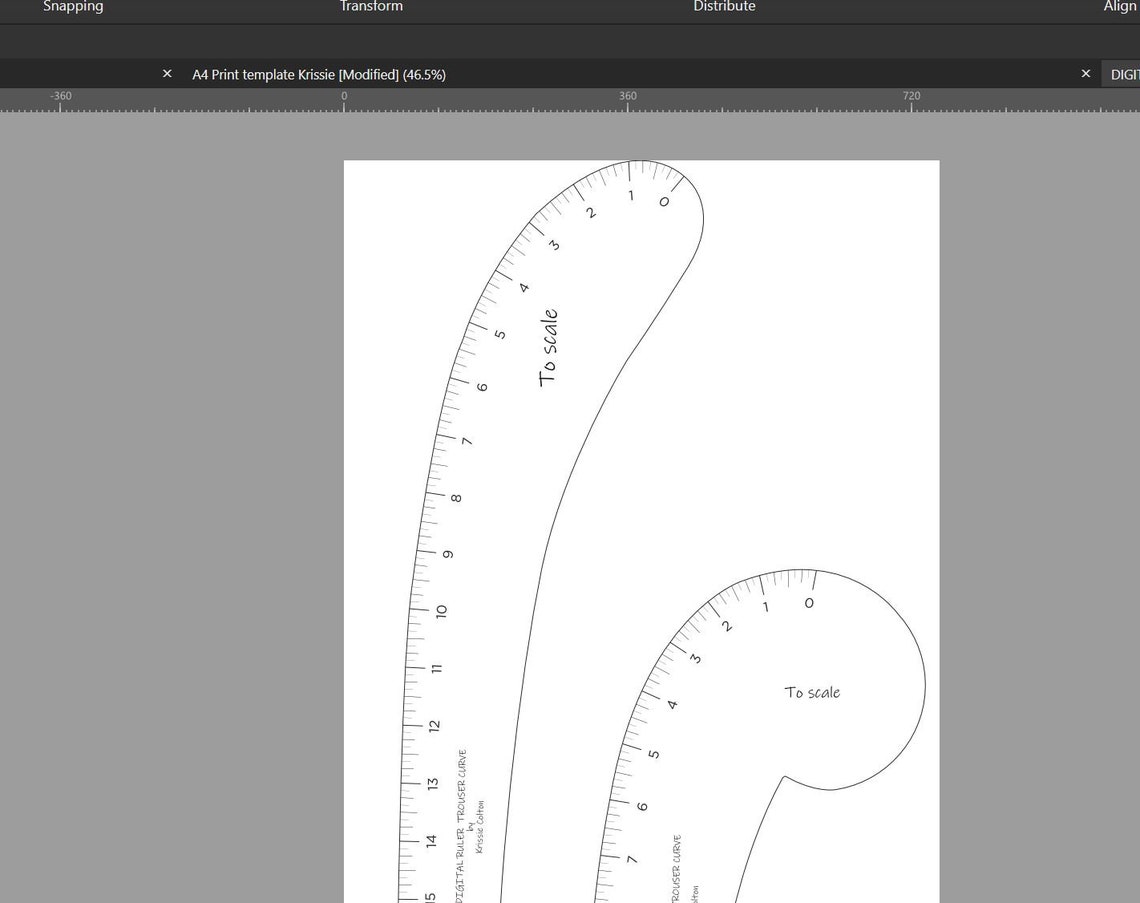Viewport: 1140px width, 903px height.
Task: Close the A4 Print template Krissie document
Action: coord(1085,73)
